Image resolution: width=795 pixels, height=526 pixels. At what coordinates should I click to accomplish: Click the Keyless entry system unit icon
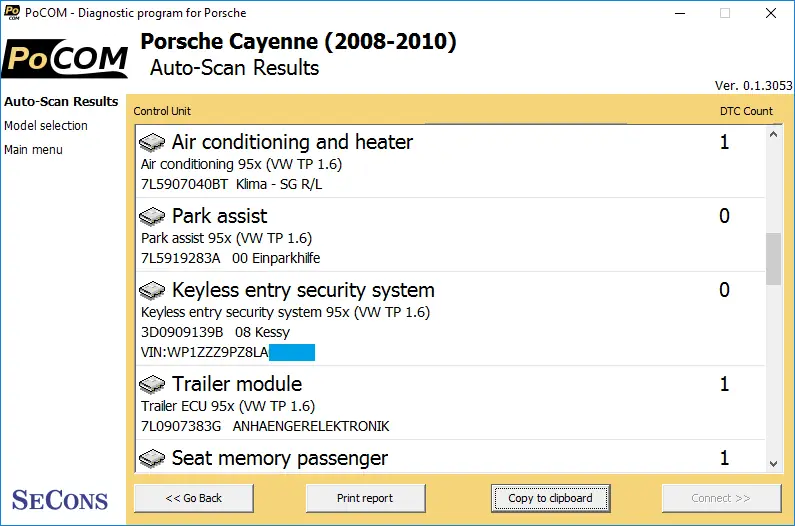(x=152, y=291)
